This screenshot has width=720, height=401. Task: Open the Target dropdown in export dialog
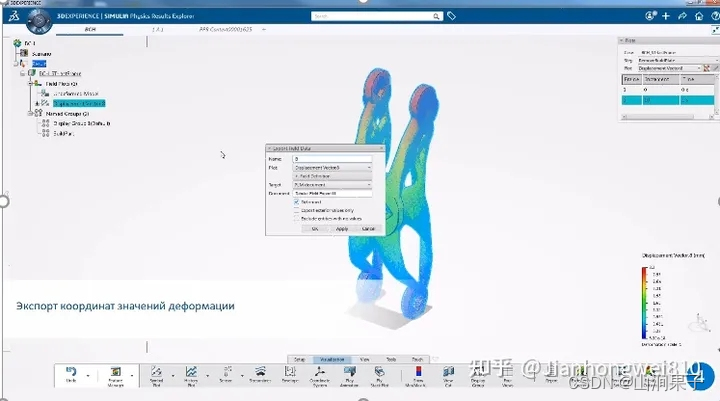332,185
